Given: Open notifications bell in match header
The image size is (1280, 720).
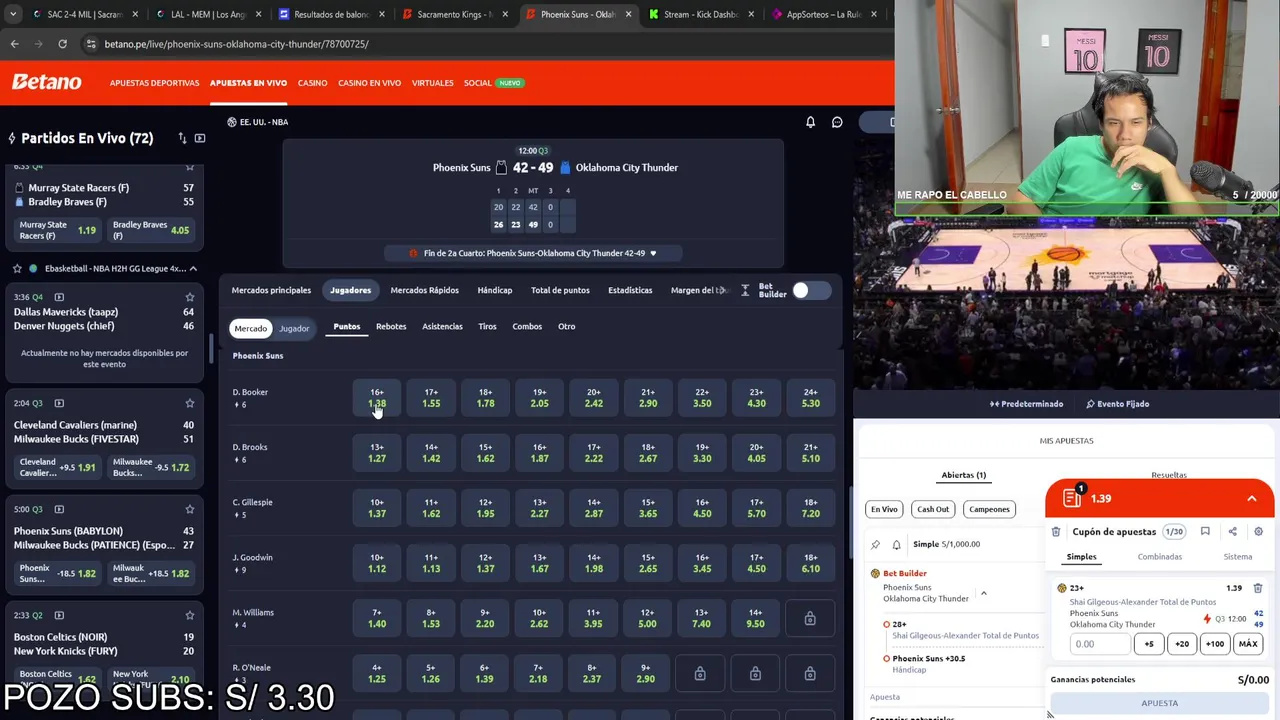Looking at the screenshot, I should click(x=810, y=122).
